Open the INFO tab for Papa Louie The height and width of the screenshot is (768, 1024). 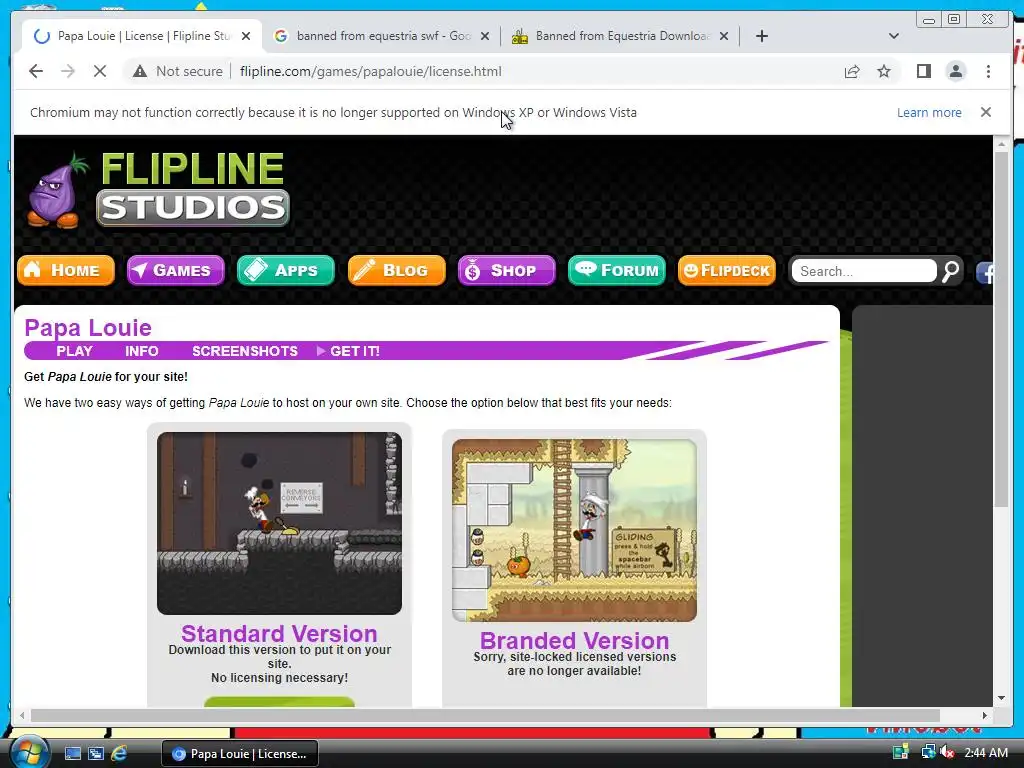click(142, 351)
